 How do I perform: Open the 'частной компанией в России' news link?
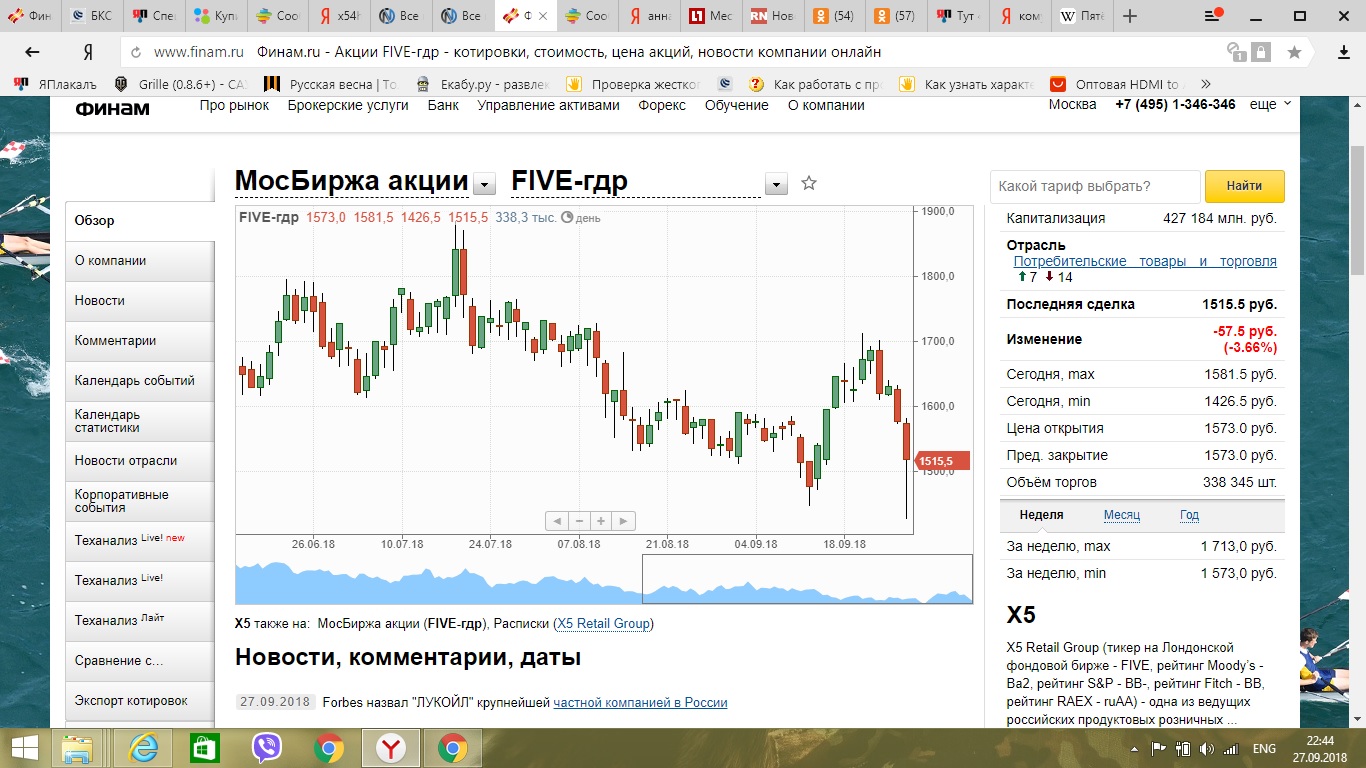[640, 702]
